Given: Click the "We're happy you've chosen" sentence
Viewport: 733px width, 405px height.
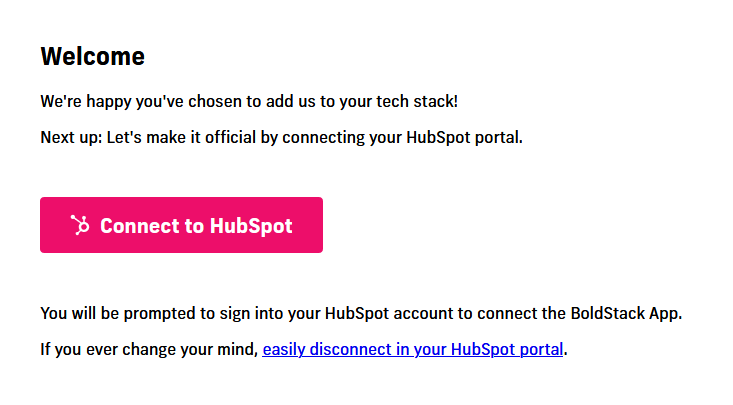Looking at the screenshot, I should pyautogui.click(x=249, y=102).
